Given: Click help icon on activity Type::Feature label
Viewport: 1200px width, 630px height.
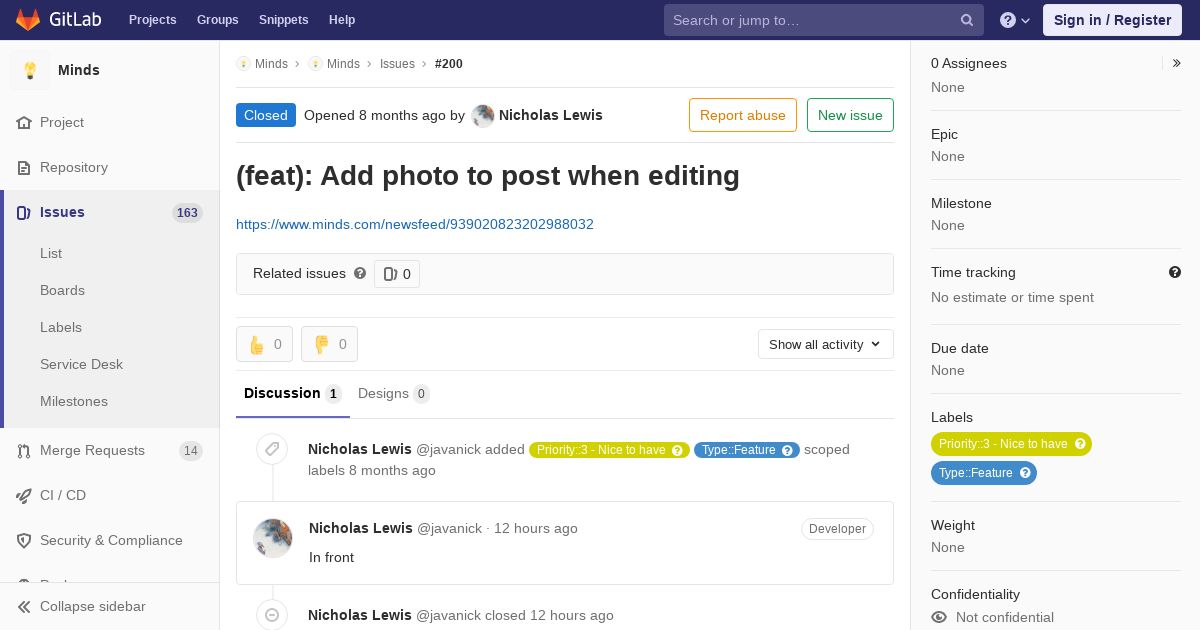Looking at the screenshot, I should click(x=788, y=450).
